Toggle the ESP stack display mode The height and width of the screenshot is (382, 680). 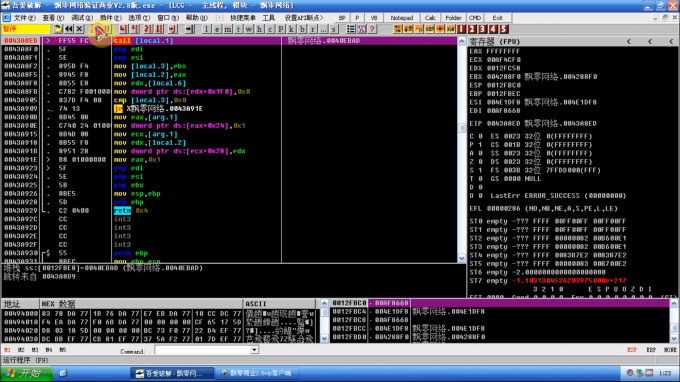point(632,350)
